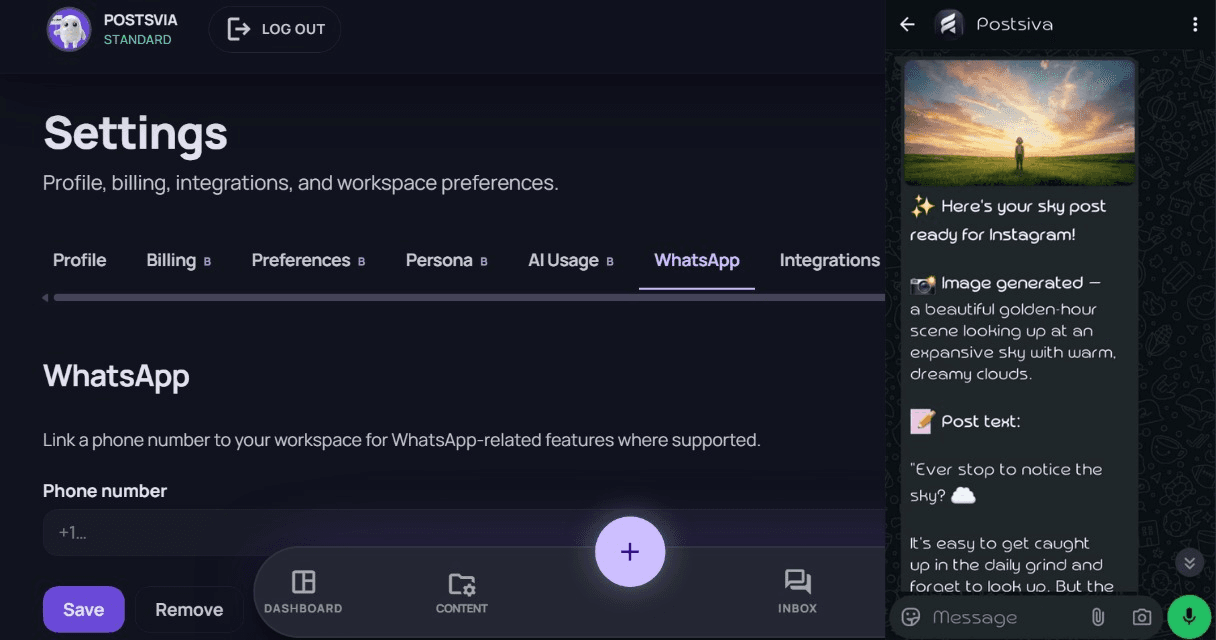The image size is (1216, 640).
Task: Open the Content section
Action: [x=461, y=590]
